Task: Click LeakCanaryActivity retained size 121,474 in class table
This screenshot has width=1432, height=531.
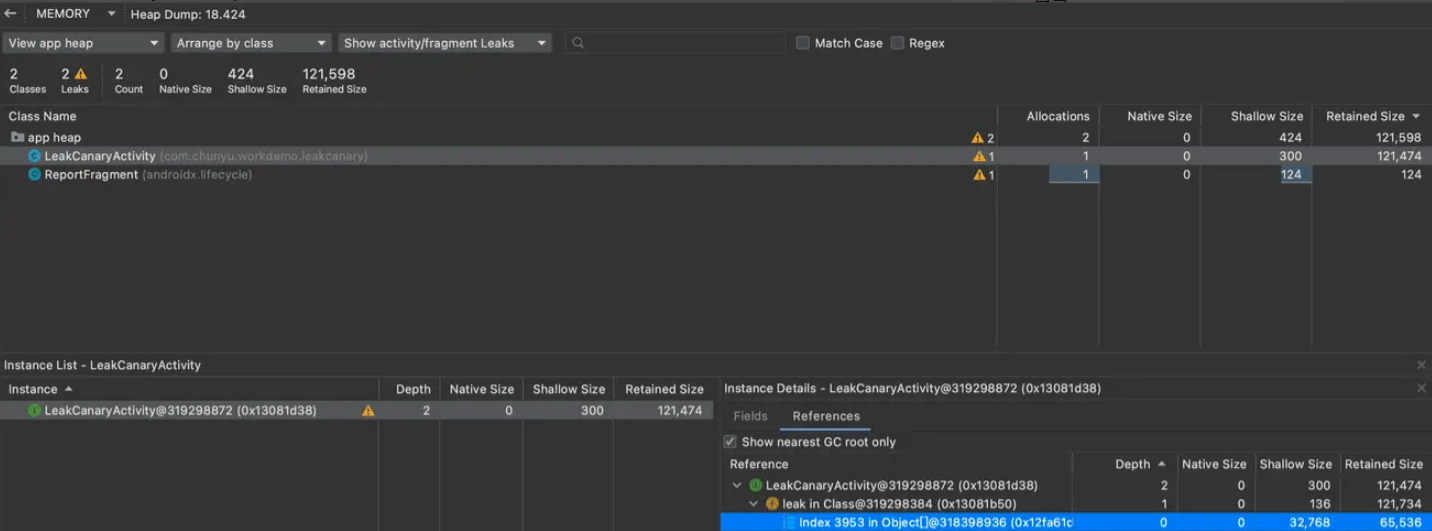Action: pyautogui.click(x=1398, y=156)
